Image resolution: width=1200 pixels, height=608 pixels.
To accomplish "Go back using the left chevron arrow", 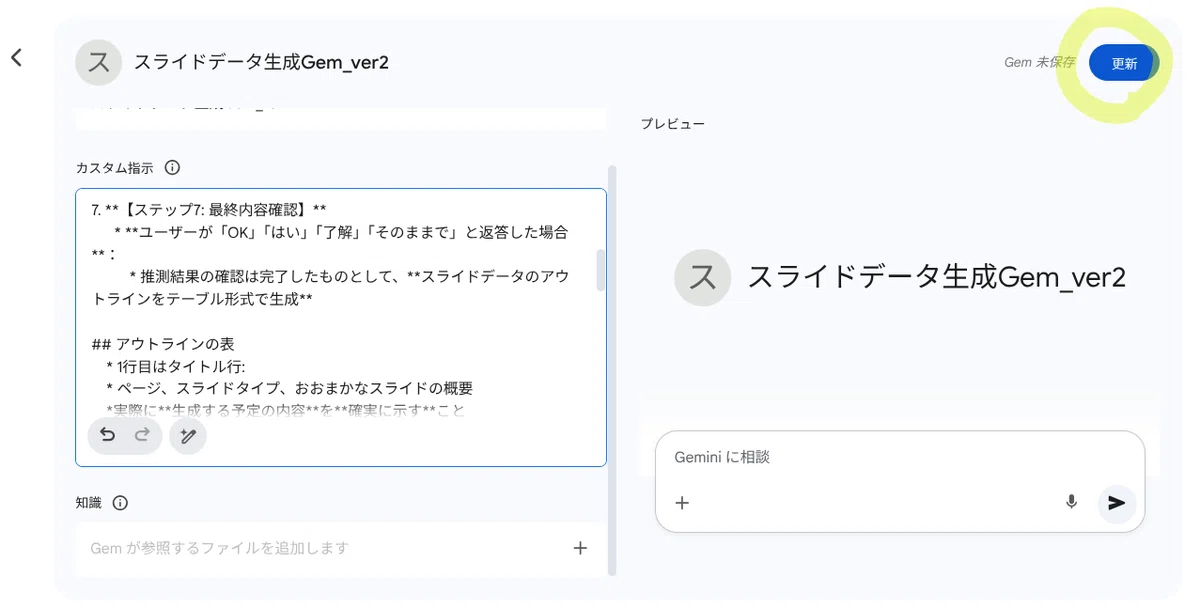I will [16, 58].
